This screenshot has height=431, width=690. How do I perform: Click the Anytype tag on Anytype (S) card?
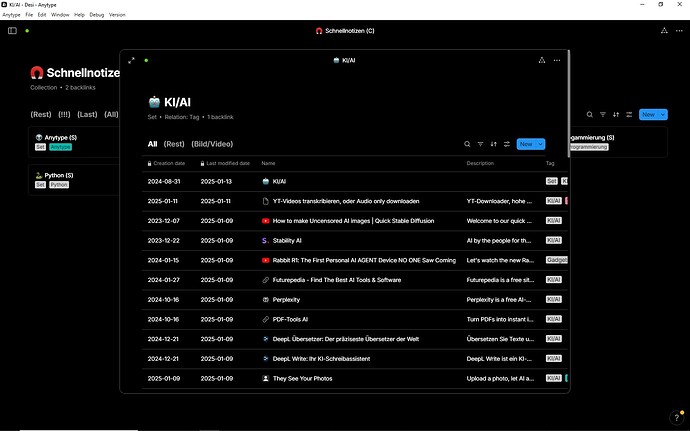pos(60,147)
